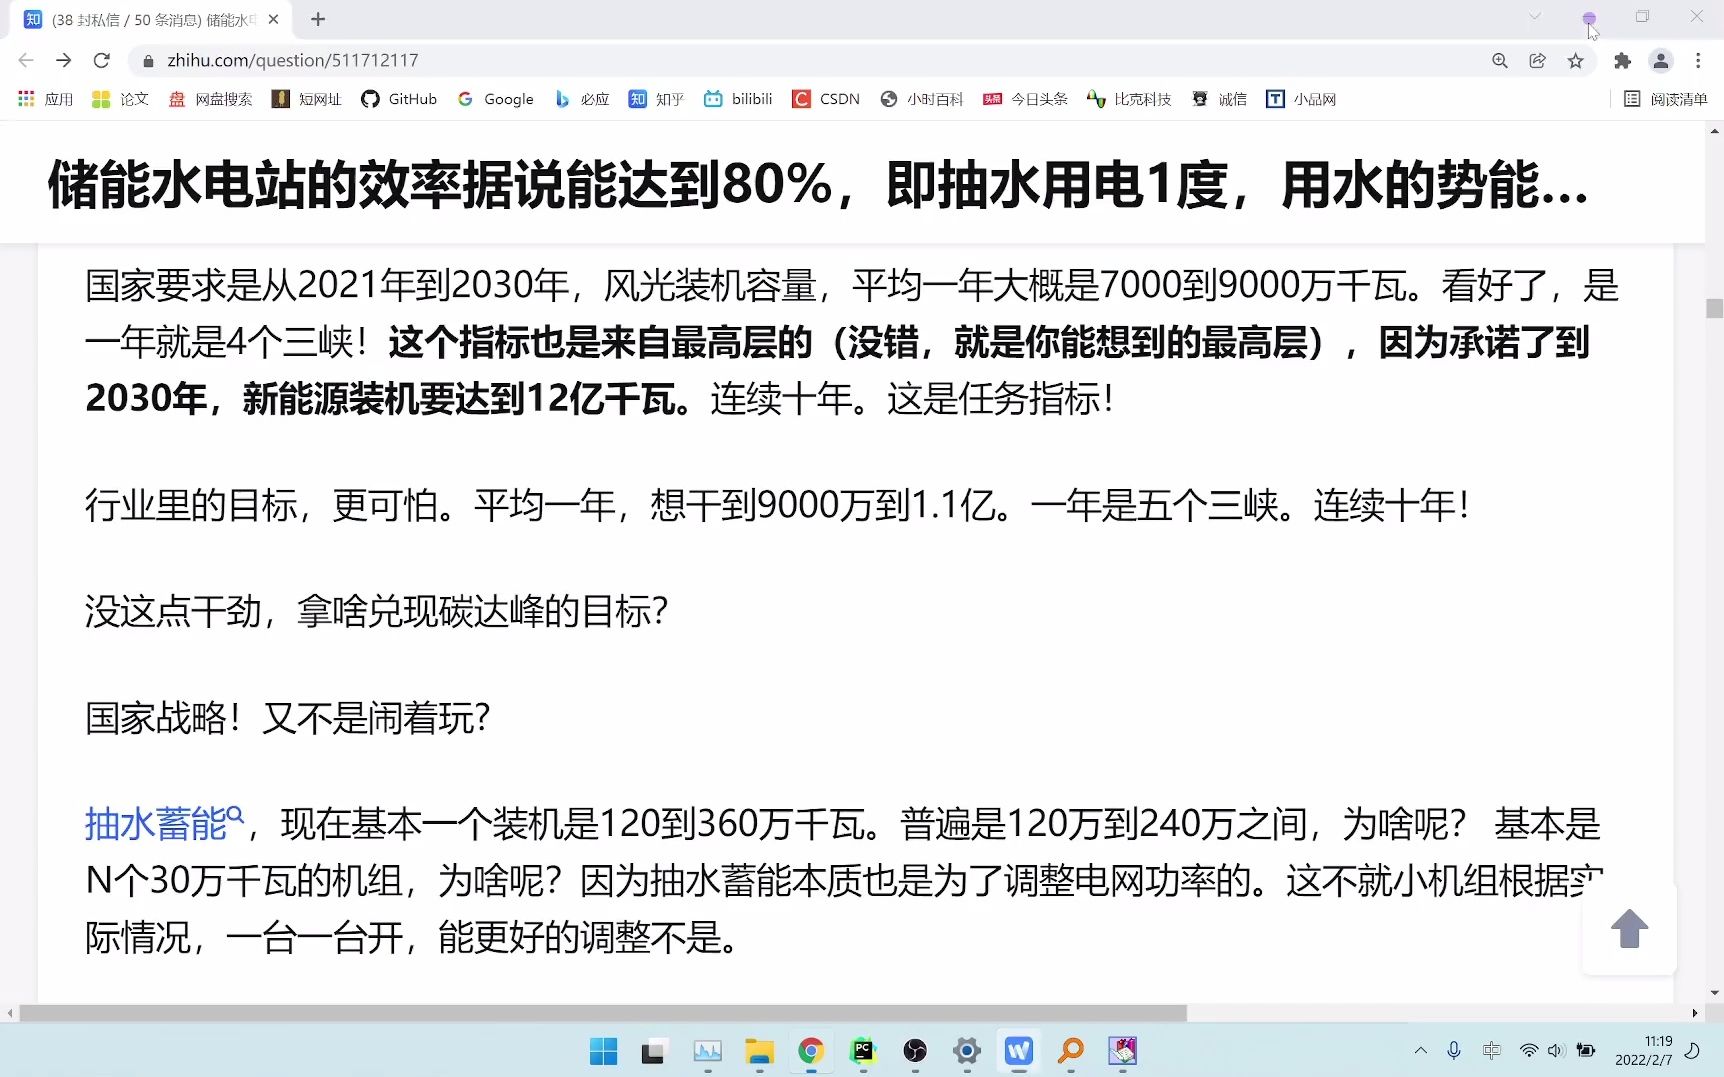Open Task View on the taskbar
This screenshot has height=1077, width=1724.
coord(654,1051)
